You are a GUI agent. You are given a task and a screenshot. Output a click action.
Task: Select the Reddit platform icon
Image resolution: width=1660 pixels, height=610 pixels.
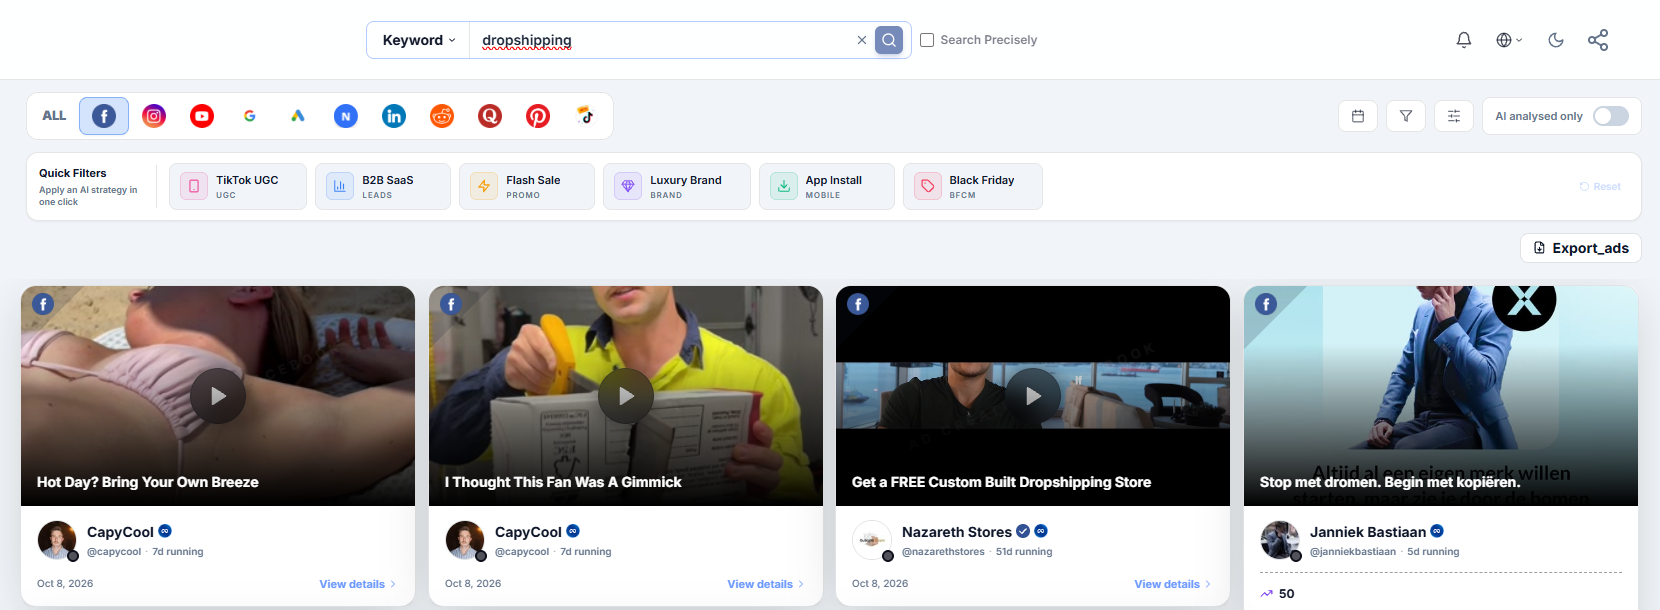point(442,116)
